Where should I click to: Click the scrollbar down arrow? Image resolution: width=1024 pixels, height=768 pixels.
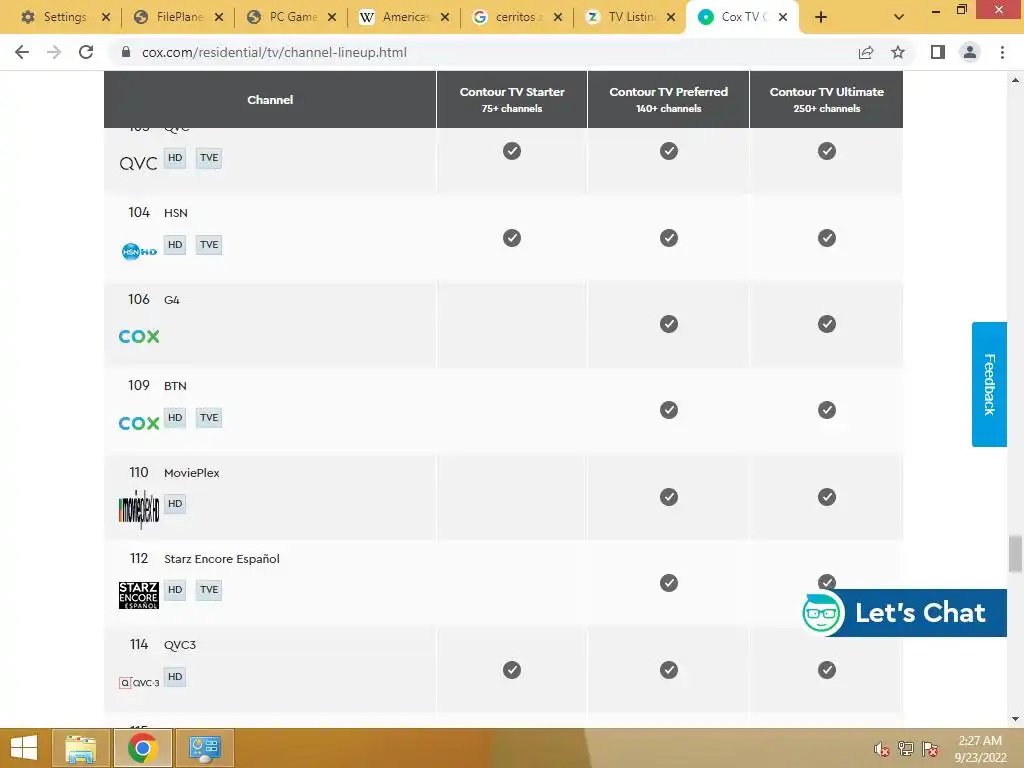pyautogui.click(x=1015, y=719)
